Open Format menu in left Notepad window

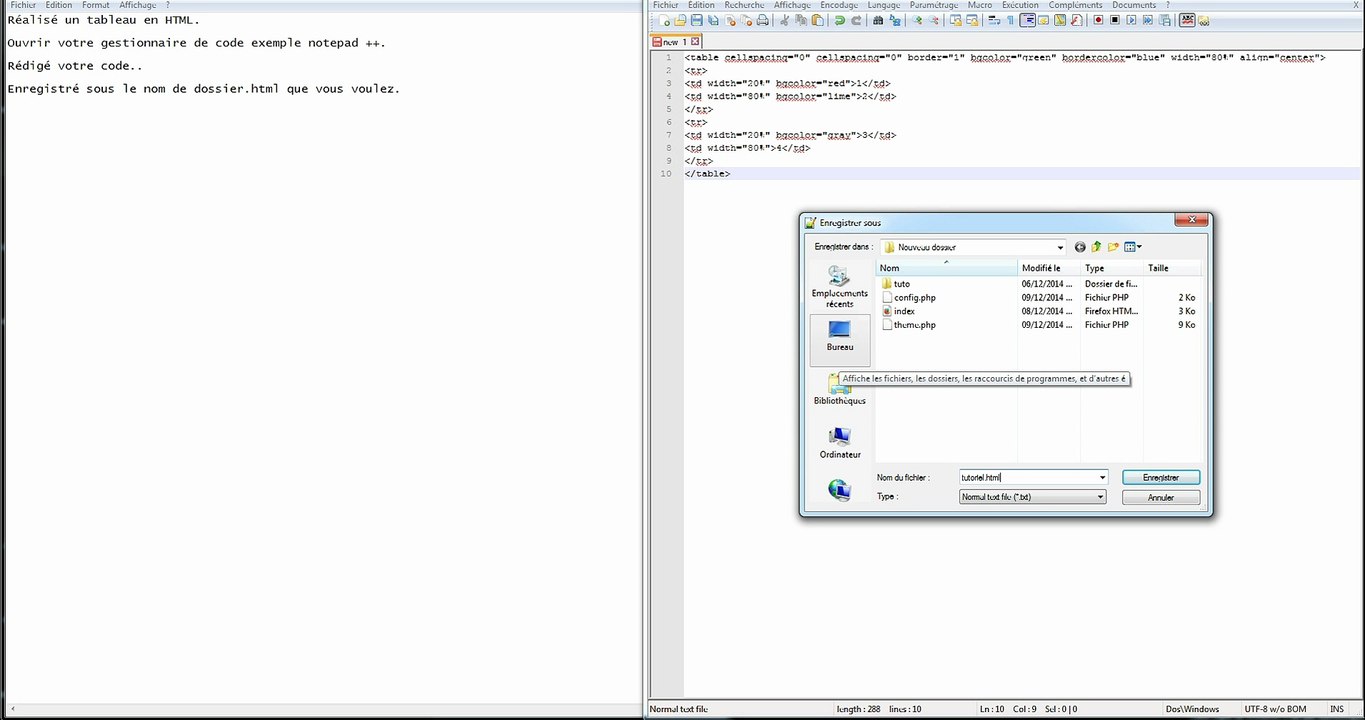click(96, 5)
